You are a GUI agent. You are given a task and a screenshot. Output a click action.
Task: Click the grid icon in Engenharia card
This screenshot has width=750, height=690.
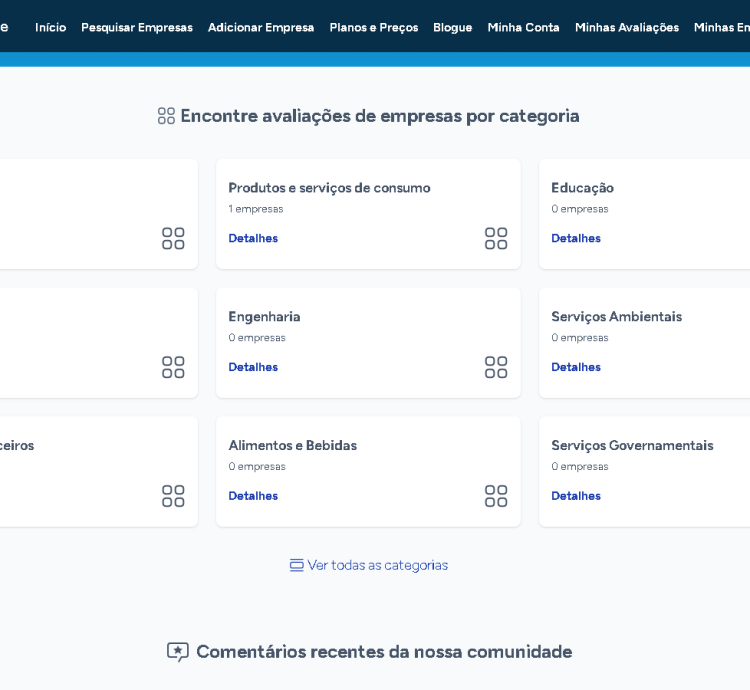click(496, 367)
